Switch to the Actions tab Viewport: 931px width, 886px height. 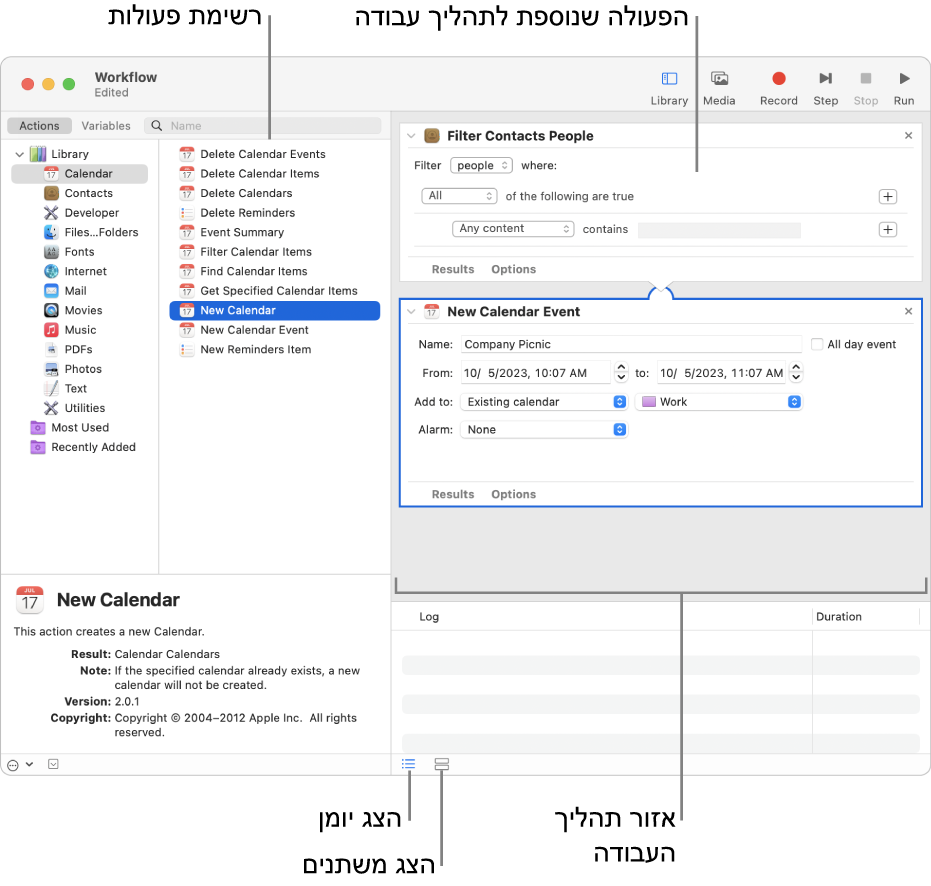(x=39, y=126)
